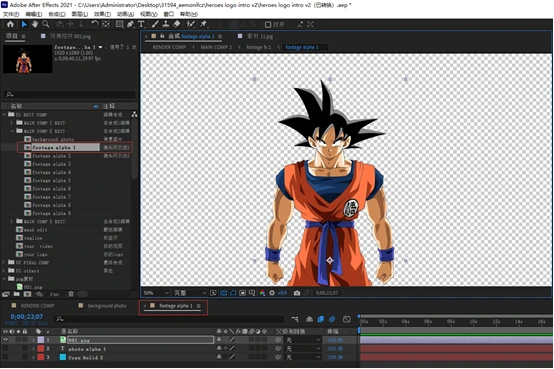Select the Eraser tool
The width and height of the screenshot is (554, 369).
177,24
